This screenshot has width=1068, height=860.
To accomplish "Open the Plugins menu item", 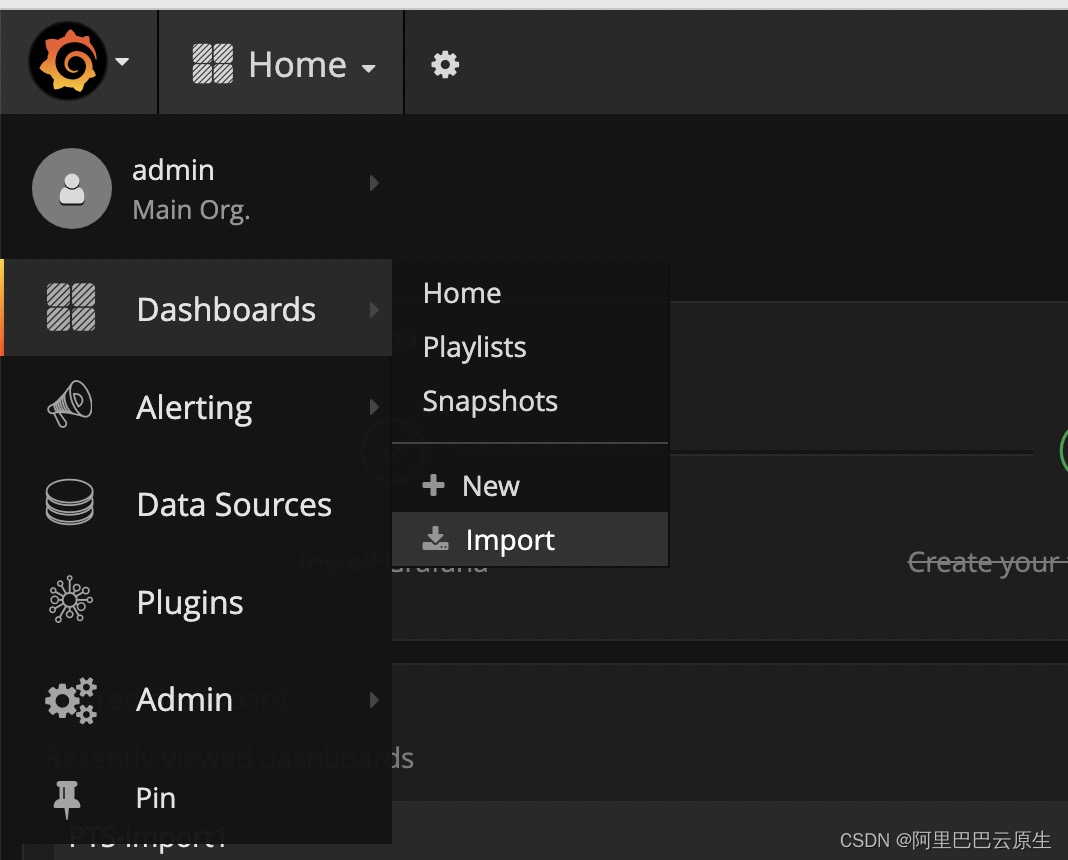I will pyautogui.click(x=196, y=602).
